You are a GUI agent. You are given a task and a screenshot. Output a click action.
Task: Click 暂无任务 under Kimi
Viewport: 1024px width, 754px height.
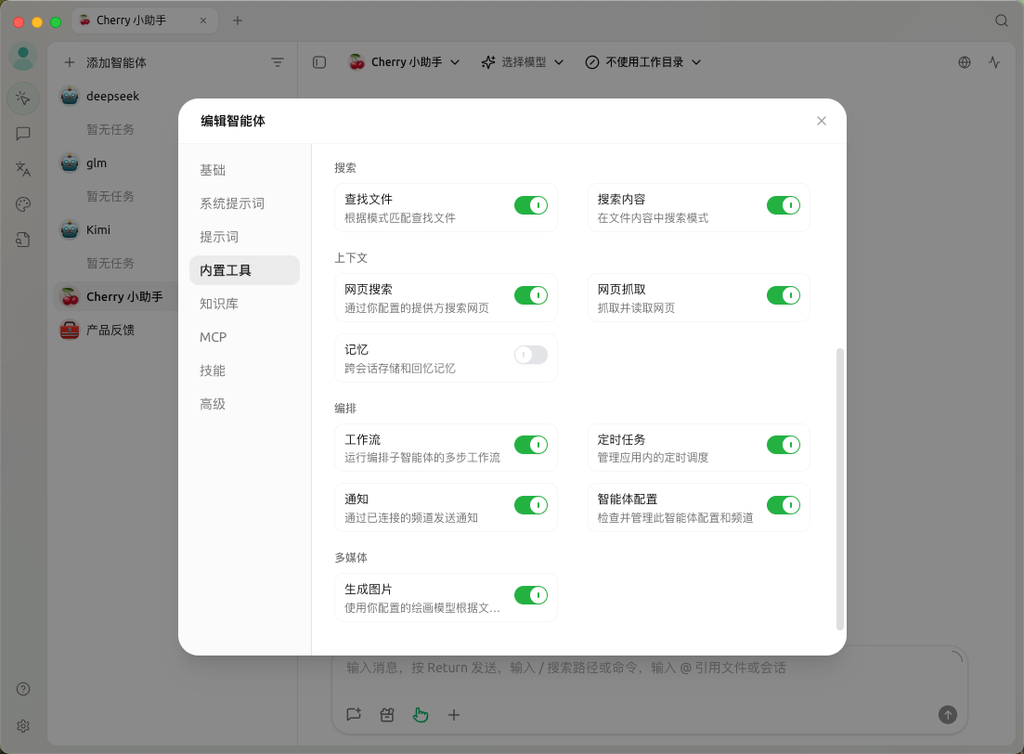click(x=110, y=263)
